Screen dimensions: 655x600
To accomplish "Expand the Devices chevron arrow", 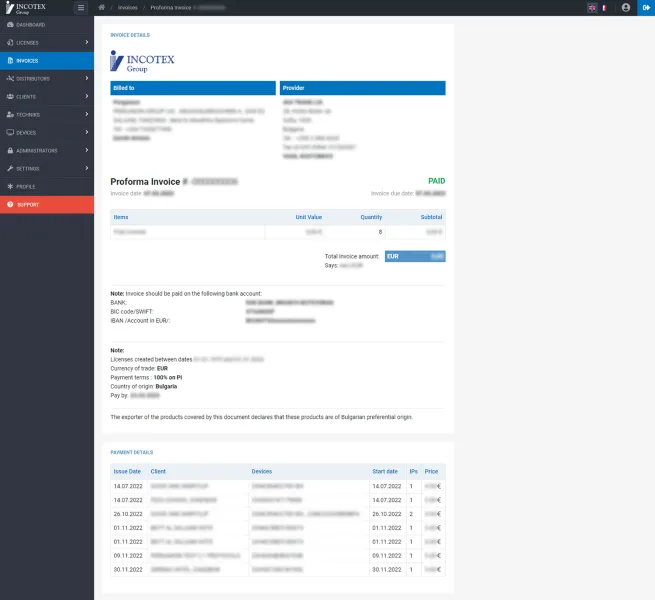I will (x=86, y=132).
